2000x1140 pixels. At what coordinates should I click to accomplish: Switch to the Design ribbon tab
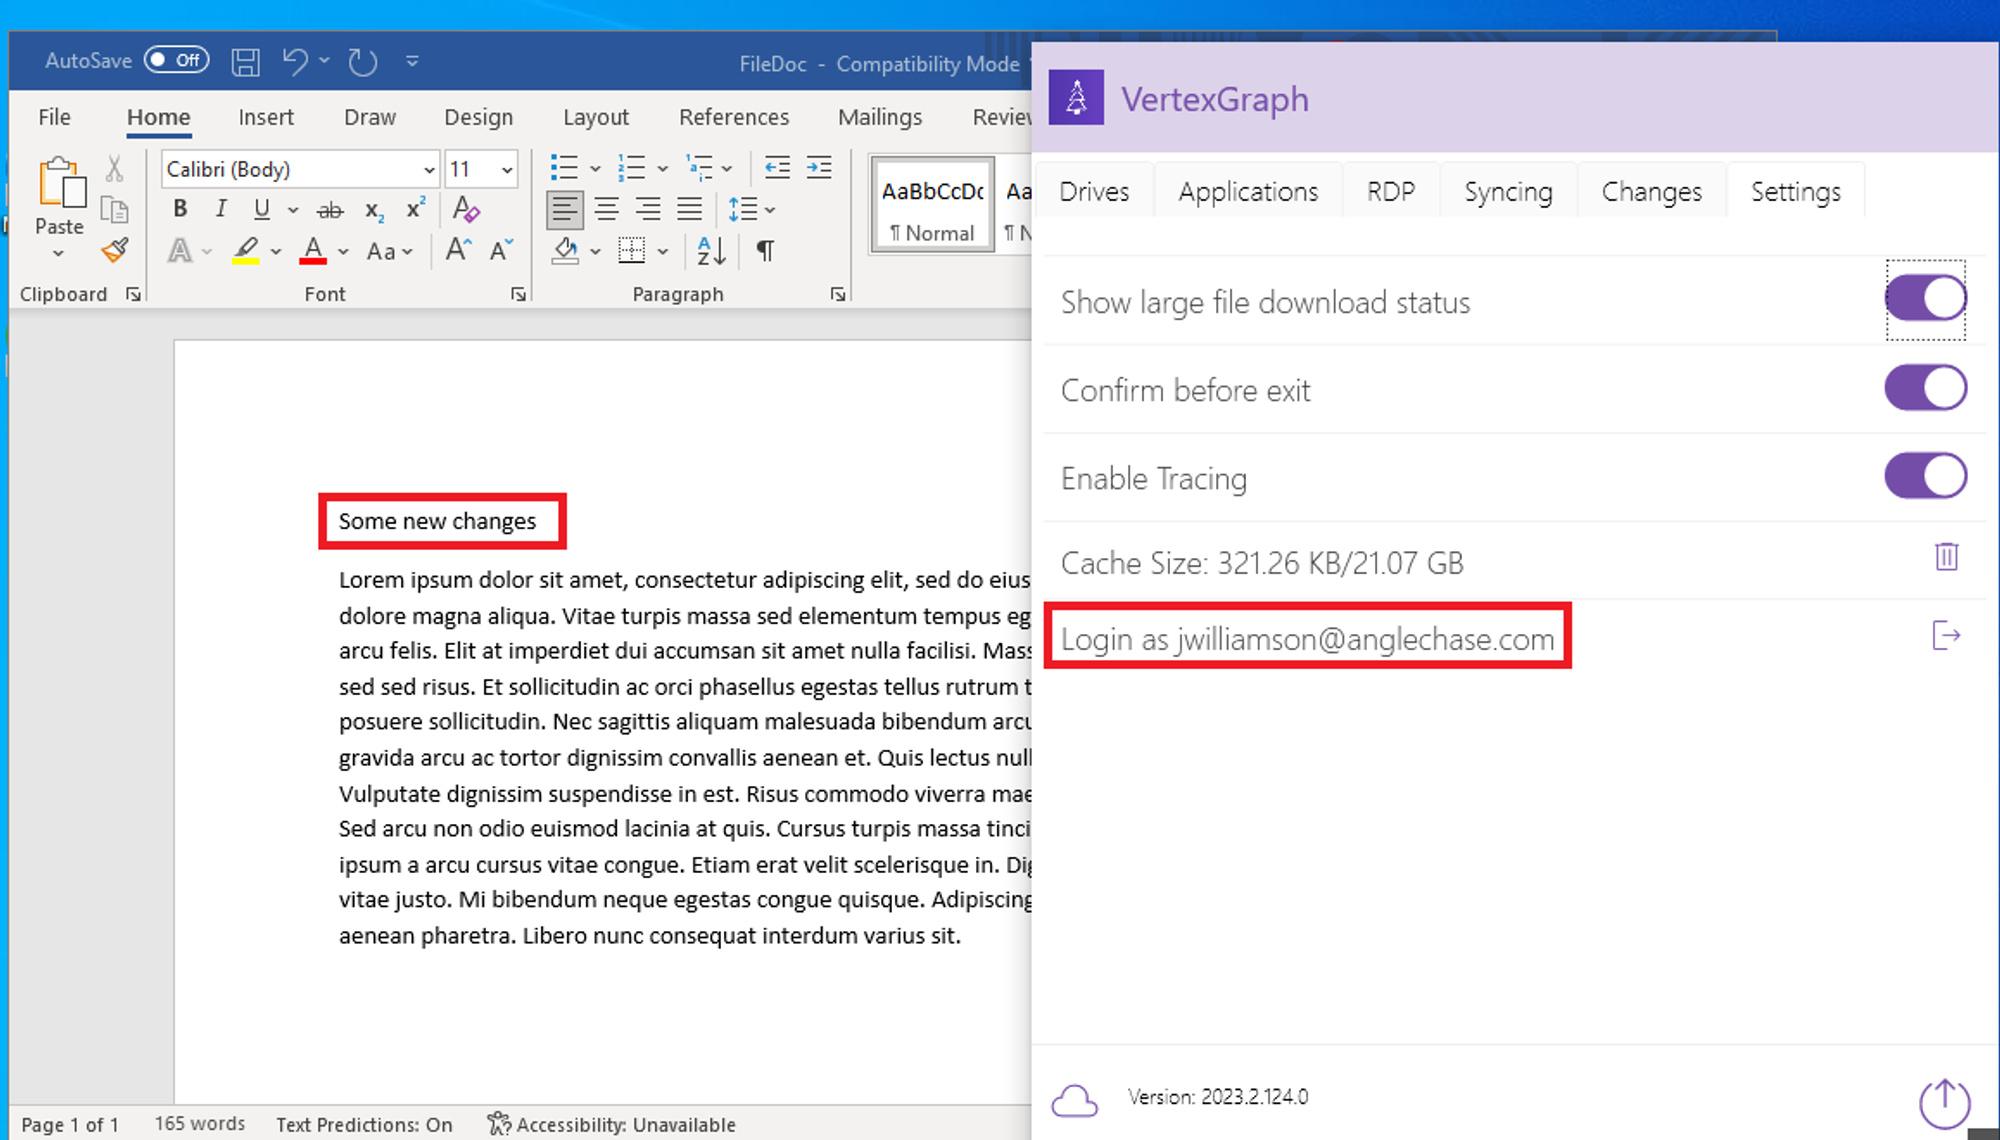(478, 118)
